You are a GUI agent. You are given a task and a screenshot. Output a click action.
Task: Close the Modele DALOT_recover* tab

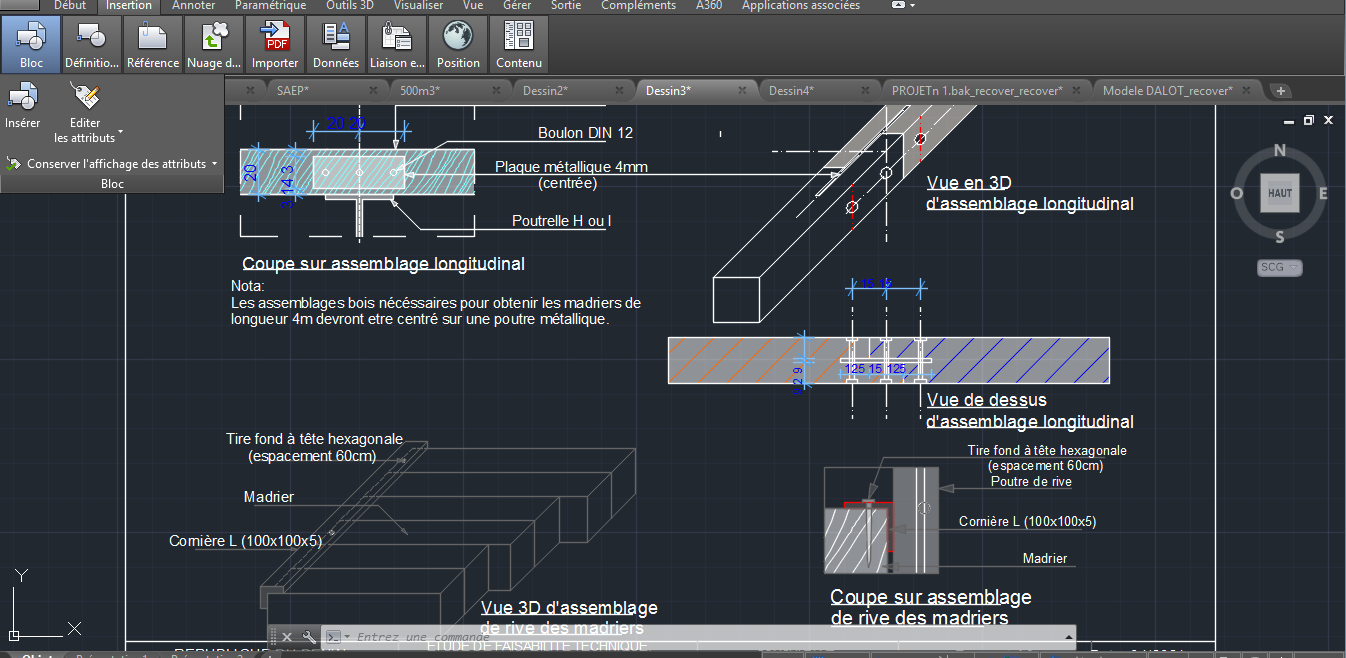pyautogui.click(x=1246, y=90)
